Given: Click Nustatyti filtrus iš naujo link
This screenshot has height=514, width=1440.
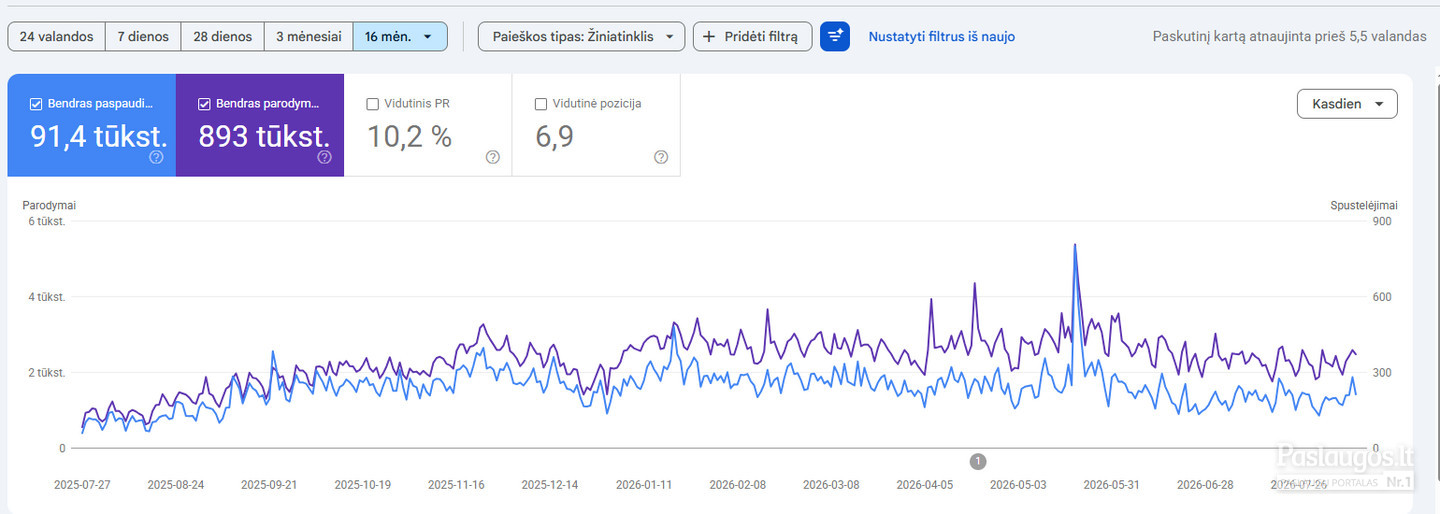Looking at the screenshot, I should click(x=941, y=37).
